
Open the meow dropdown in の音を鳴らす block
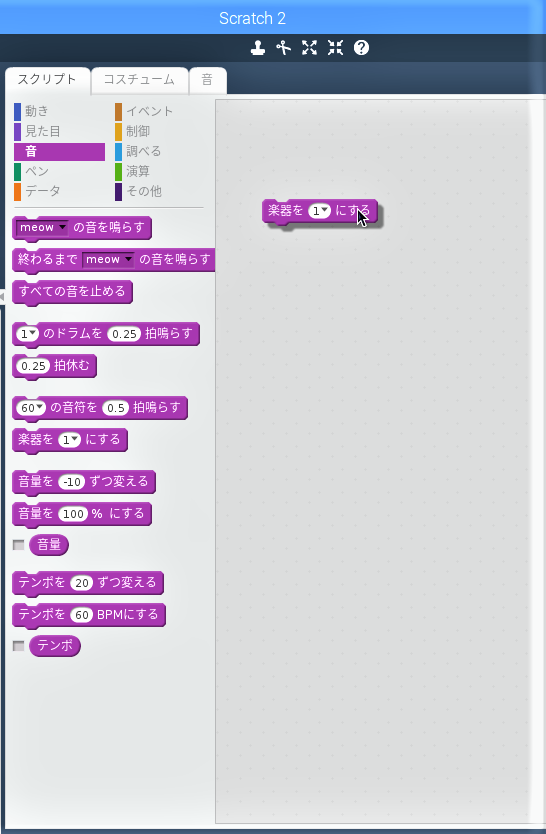[43, 228]
